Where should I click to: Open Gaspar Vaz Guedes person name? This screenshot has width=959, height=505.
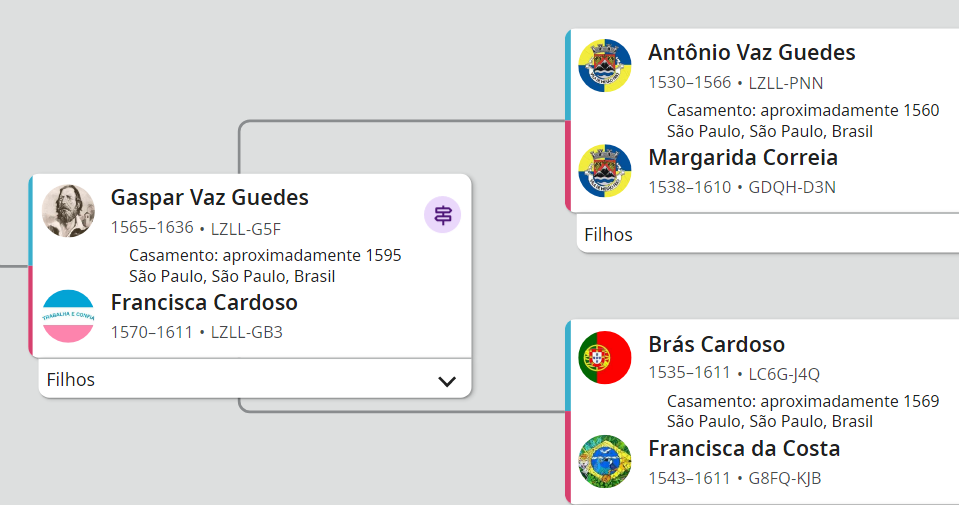point(209,198)
